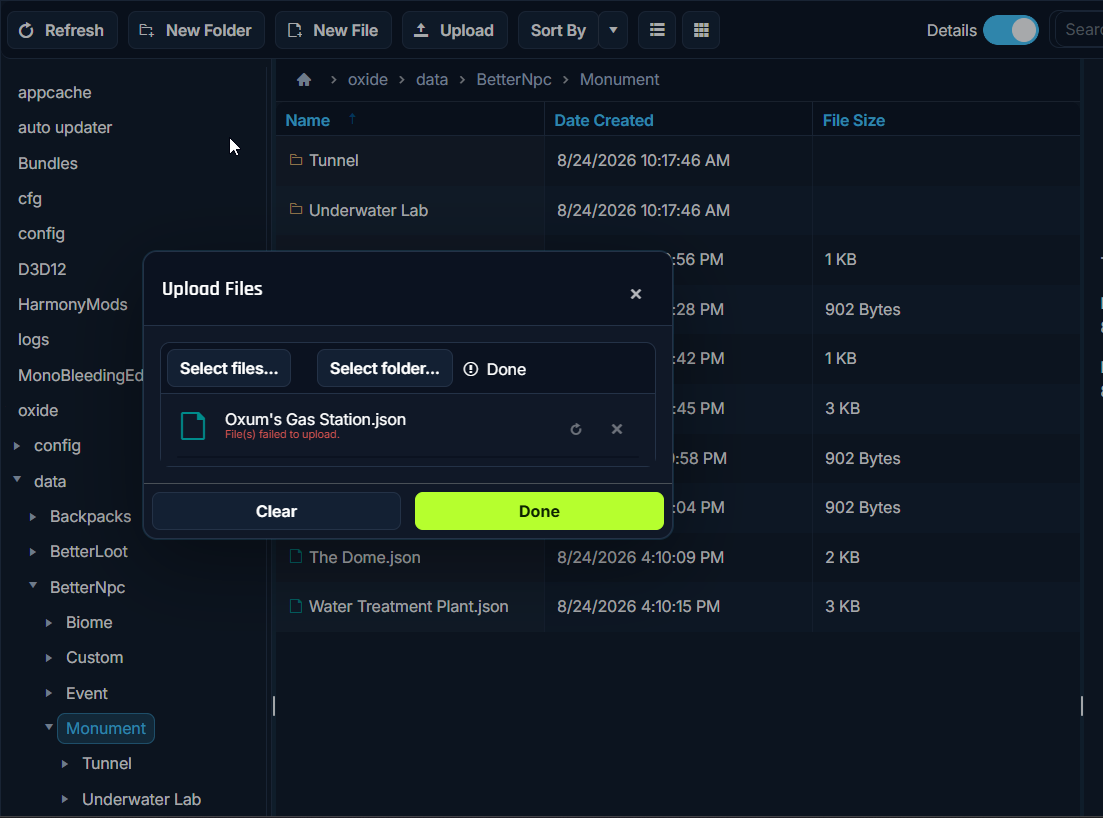Toggle the Details switch
This screenshot has height=818, width=1103.
click(x=1011, y=30)
